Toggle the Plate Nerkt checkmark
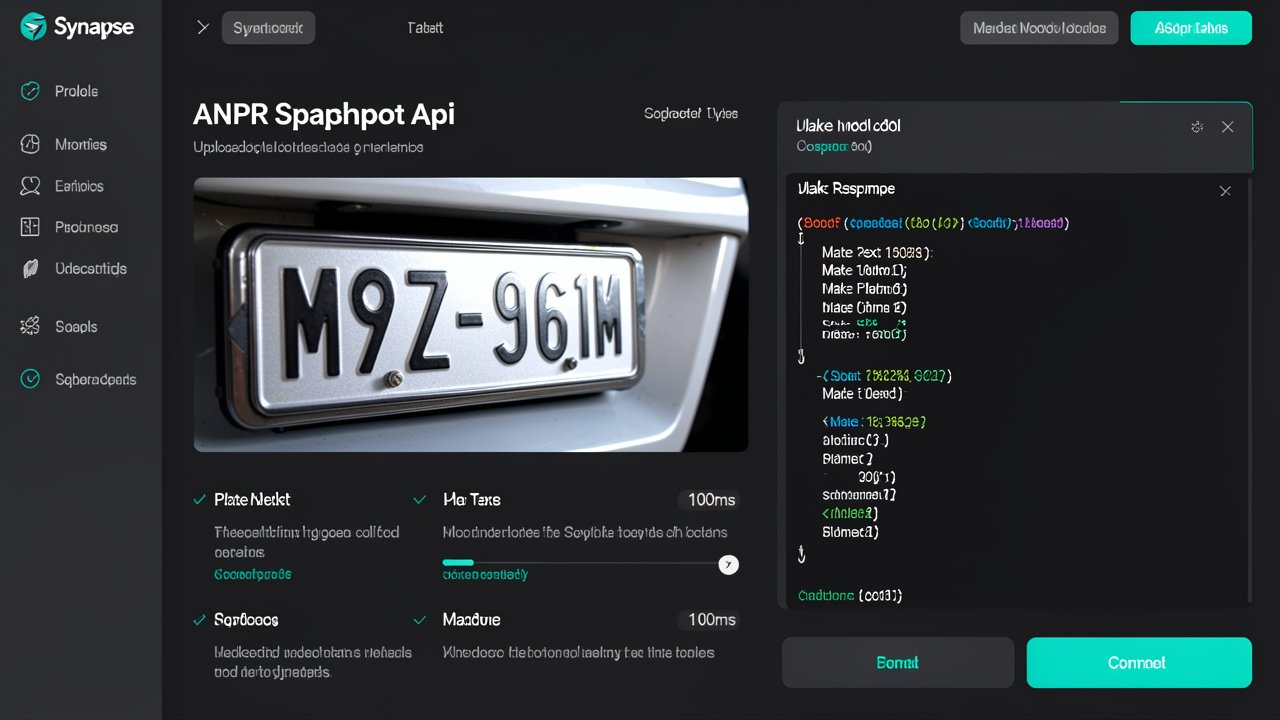Viewport: 1280px width, 720px height. tap(200, 499)
